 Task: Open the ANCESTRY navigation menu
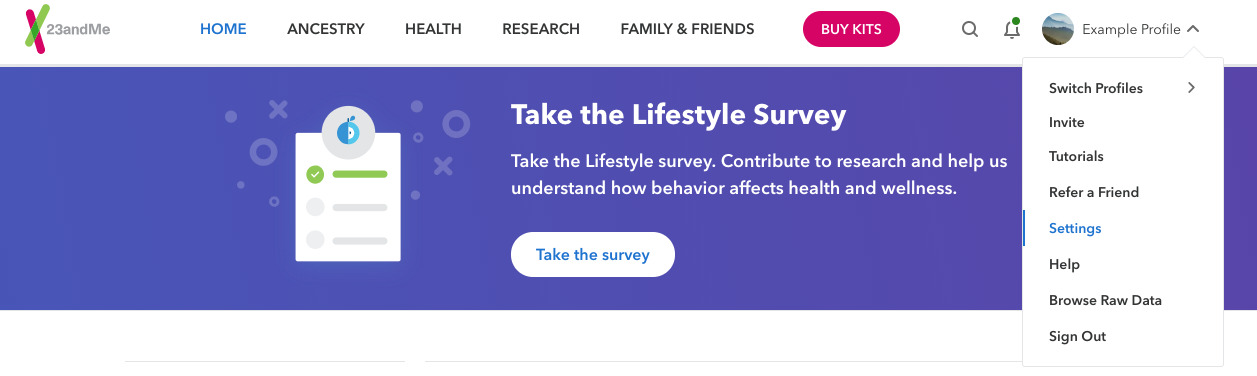coord(326,29)
